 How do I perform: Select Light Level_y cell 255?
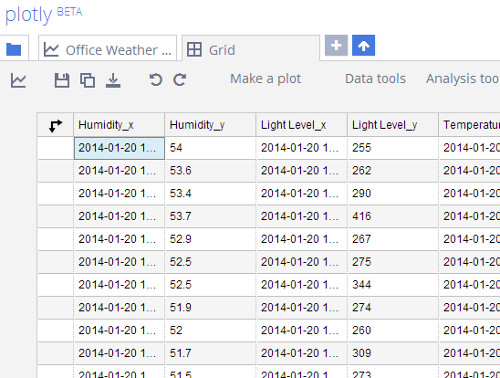(x=393, y=148)
